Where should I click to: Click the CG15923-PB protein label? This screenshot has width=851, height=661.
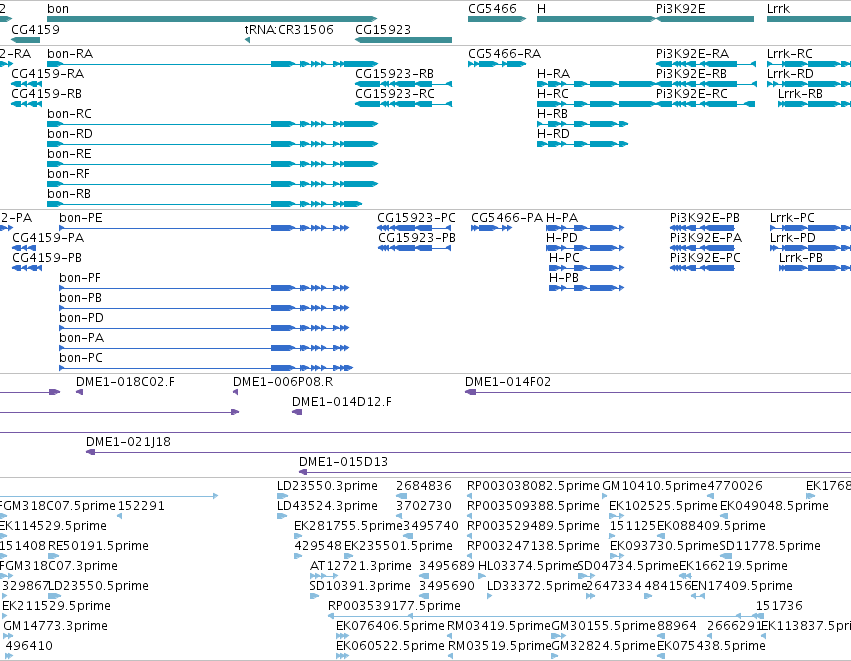[417, 238]
